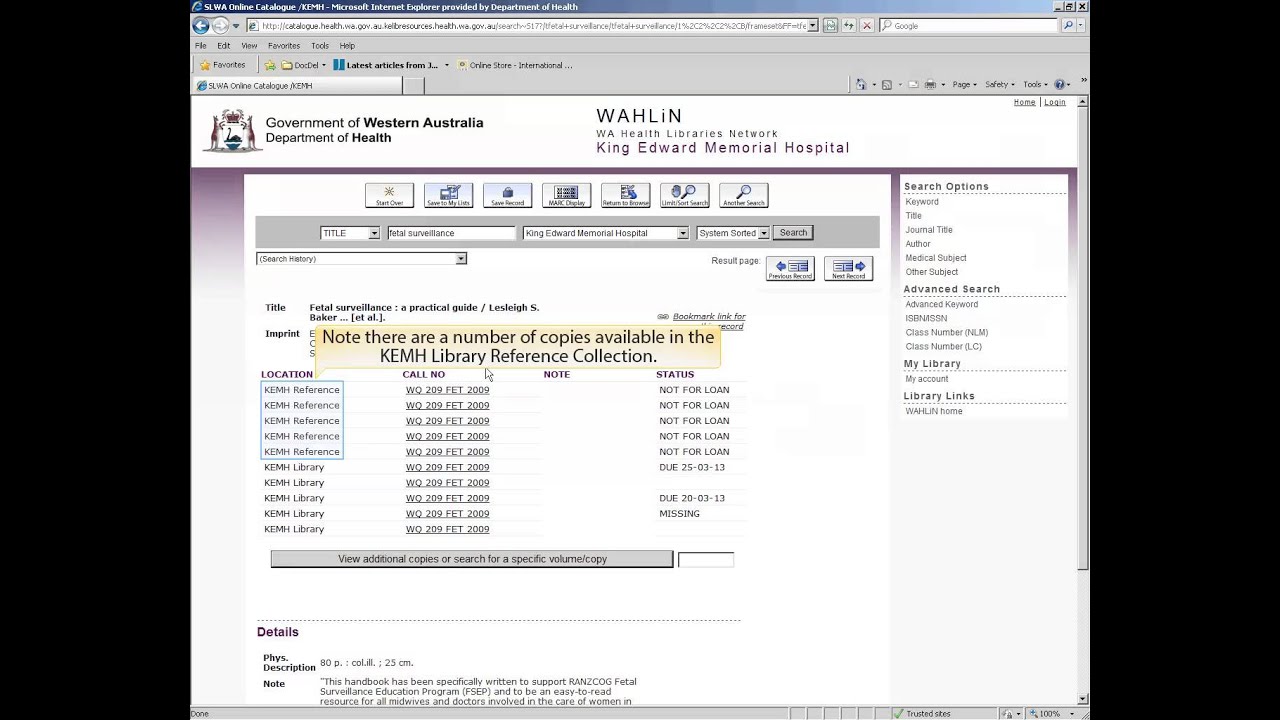Click the browser Forward arrow button

pos(220,26)
